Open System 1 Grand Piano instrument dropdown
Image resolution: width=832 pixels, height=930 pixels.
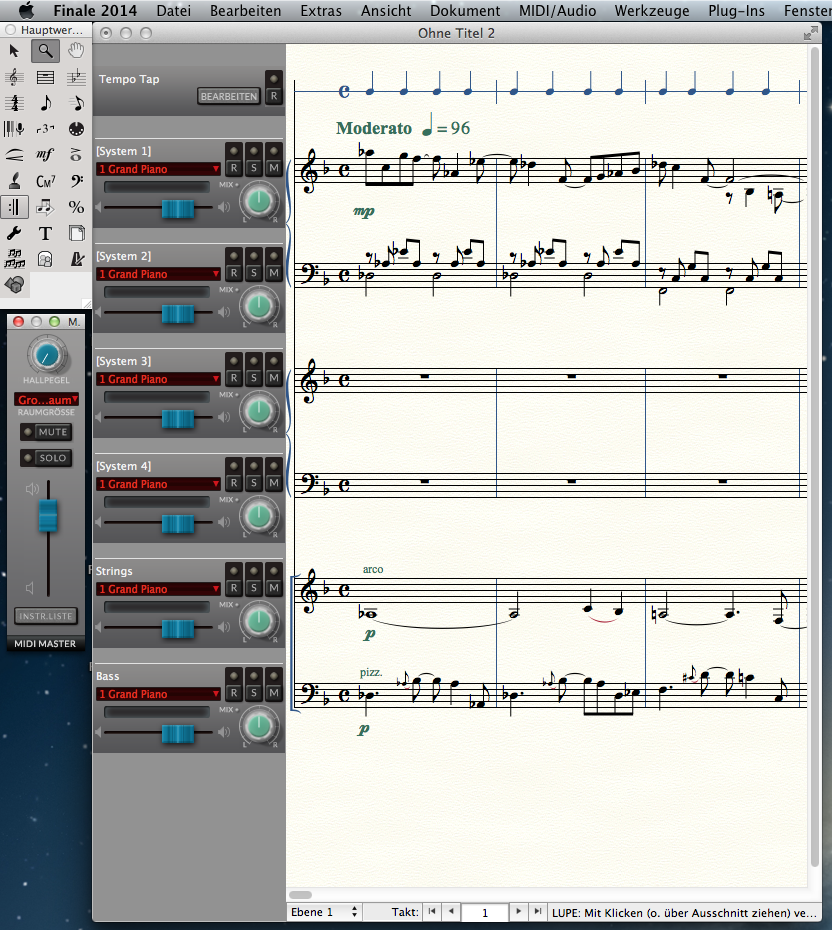(x=158, y=169)
